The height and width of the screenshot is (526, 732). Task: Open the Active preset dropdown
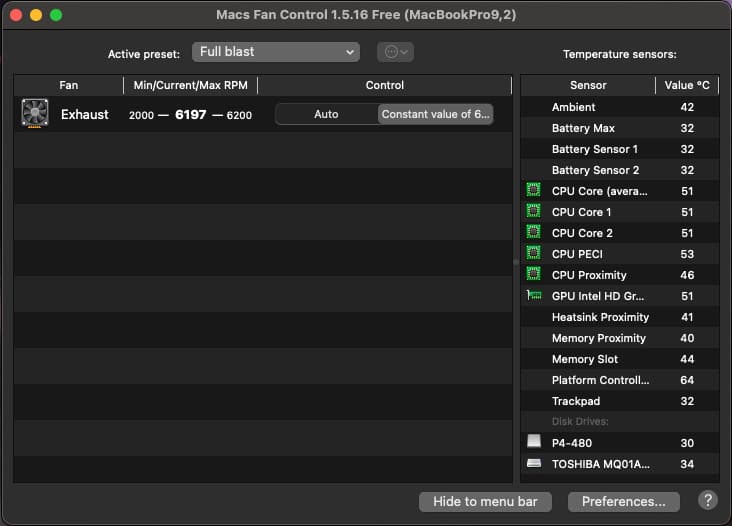point(276,52)
